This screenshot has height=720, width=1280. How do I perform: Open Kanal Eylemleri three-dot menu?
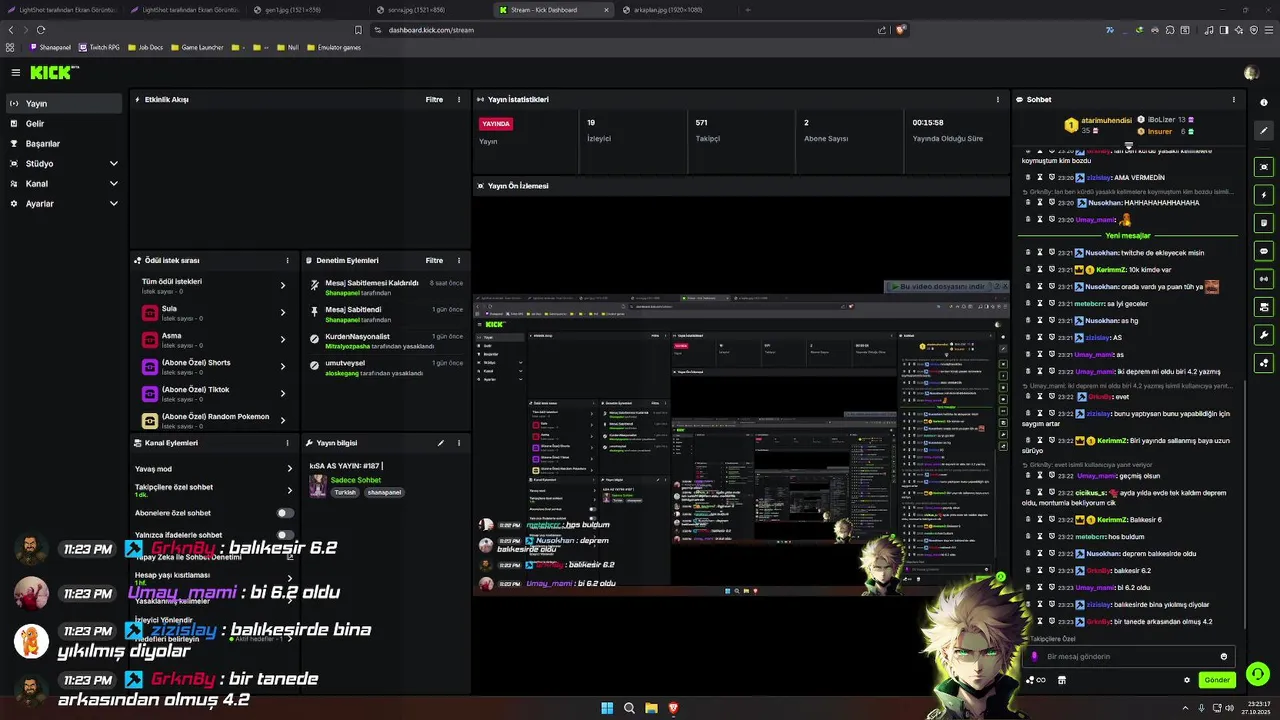287,443
